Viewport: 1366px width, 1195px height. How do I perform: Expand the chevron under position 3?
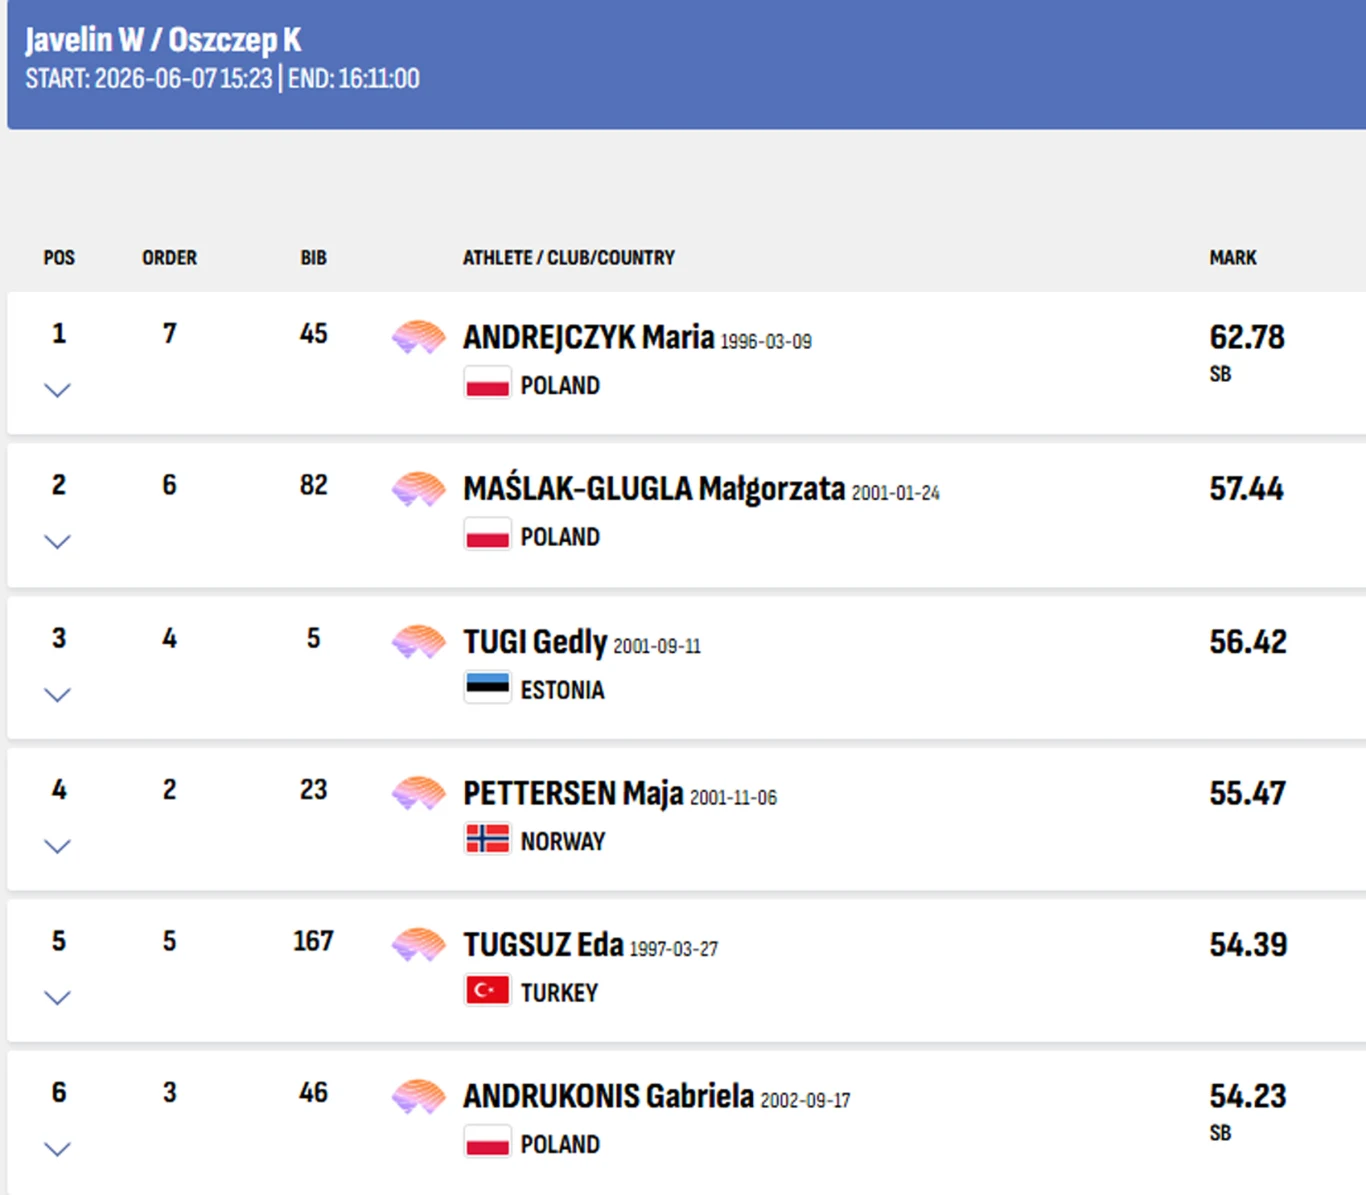pyautogui.click(x=58, y=695)
